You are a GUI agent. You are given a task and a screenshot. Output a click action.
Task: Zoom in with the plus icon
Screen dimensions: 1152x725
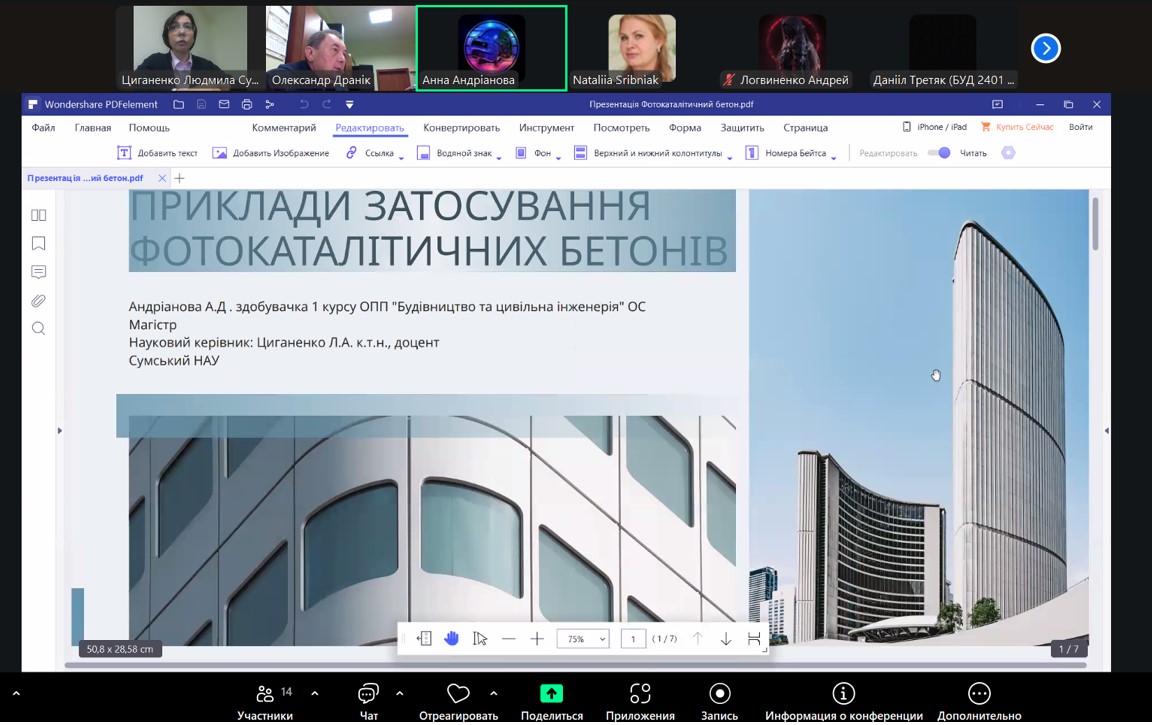[x=537, y=639]
